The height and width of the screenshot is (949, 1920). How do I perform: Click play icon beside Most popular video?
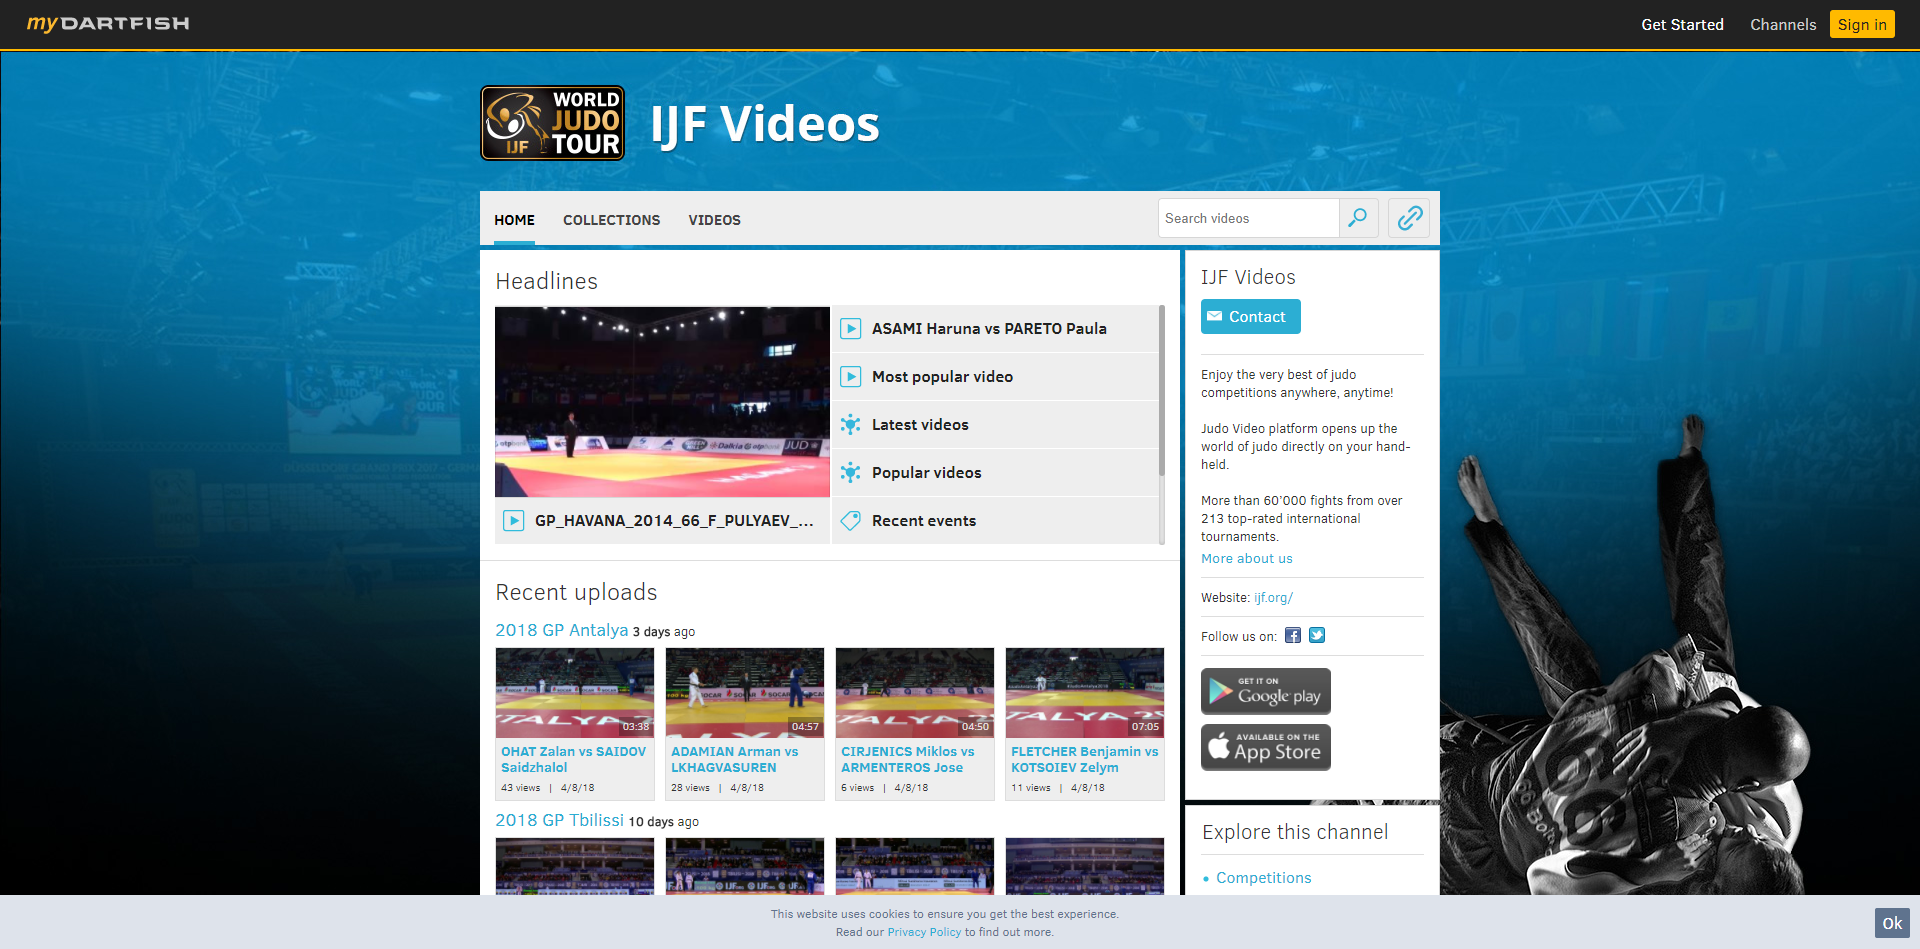pos(851,377)
